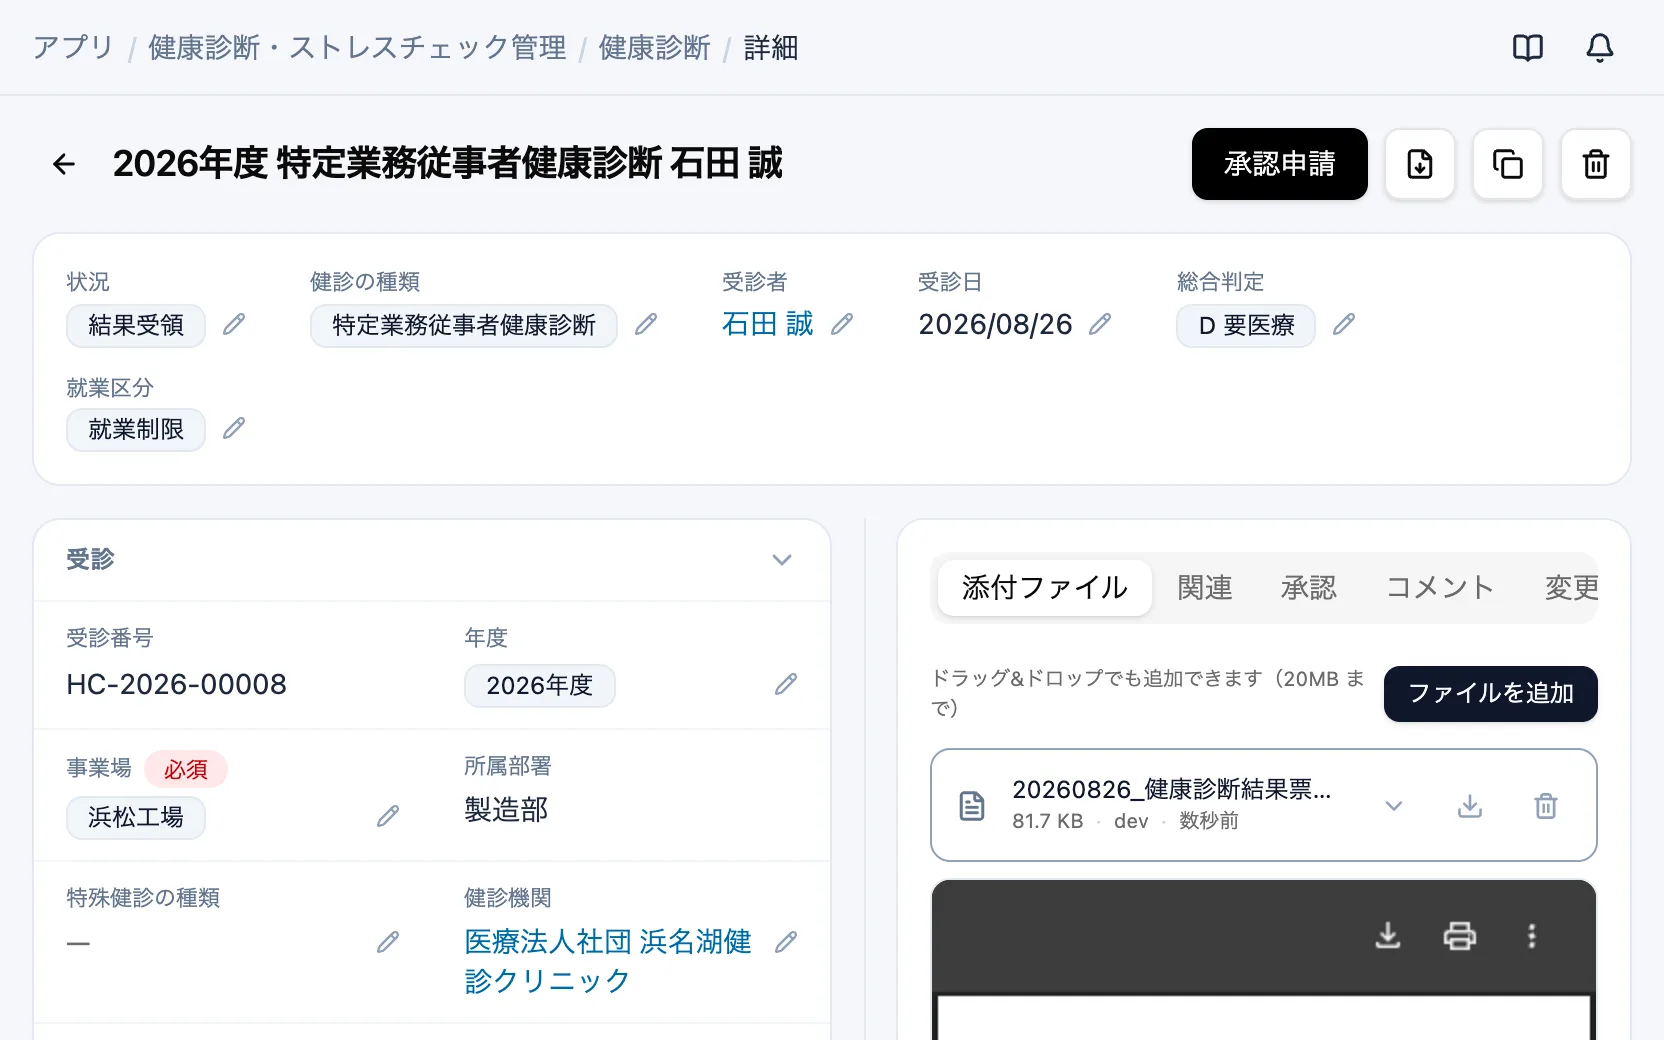
Task: Edit the 健診機関 pencil icon
Action: [x=786, y=942]
